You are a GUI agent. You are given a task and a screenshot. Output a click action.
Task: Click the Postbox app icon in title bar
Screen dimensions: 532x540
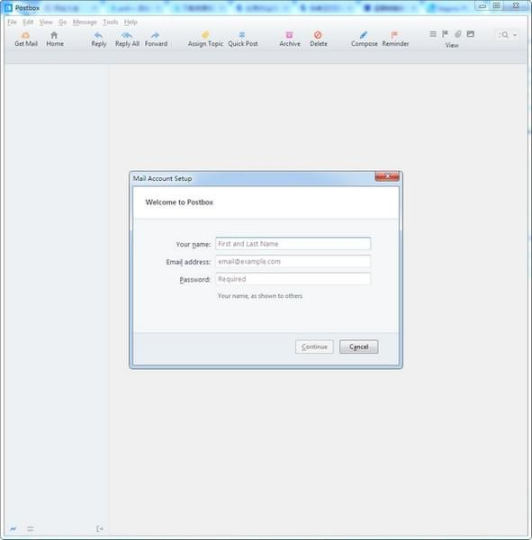[x=8, y=8]
